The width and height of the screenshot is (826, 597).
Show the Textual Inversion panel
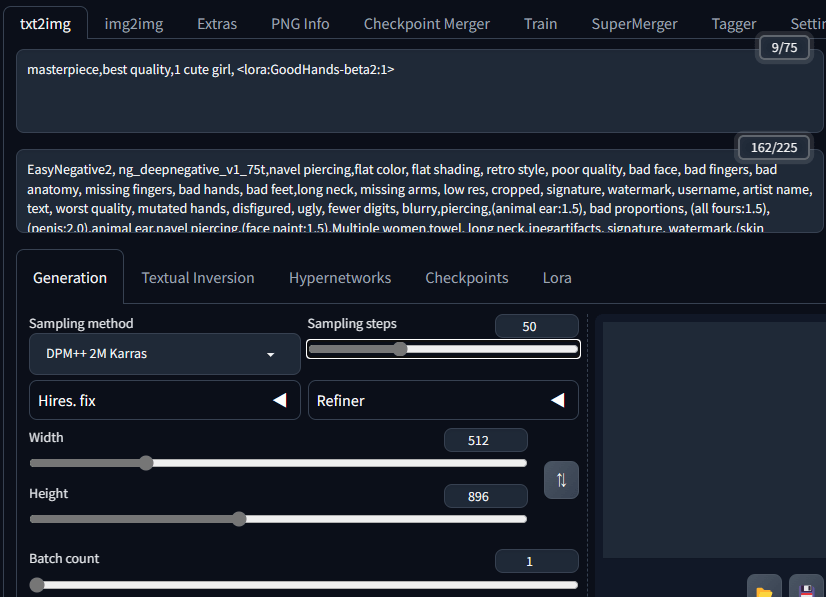click(198, 278)
